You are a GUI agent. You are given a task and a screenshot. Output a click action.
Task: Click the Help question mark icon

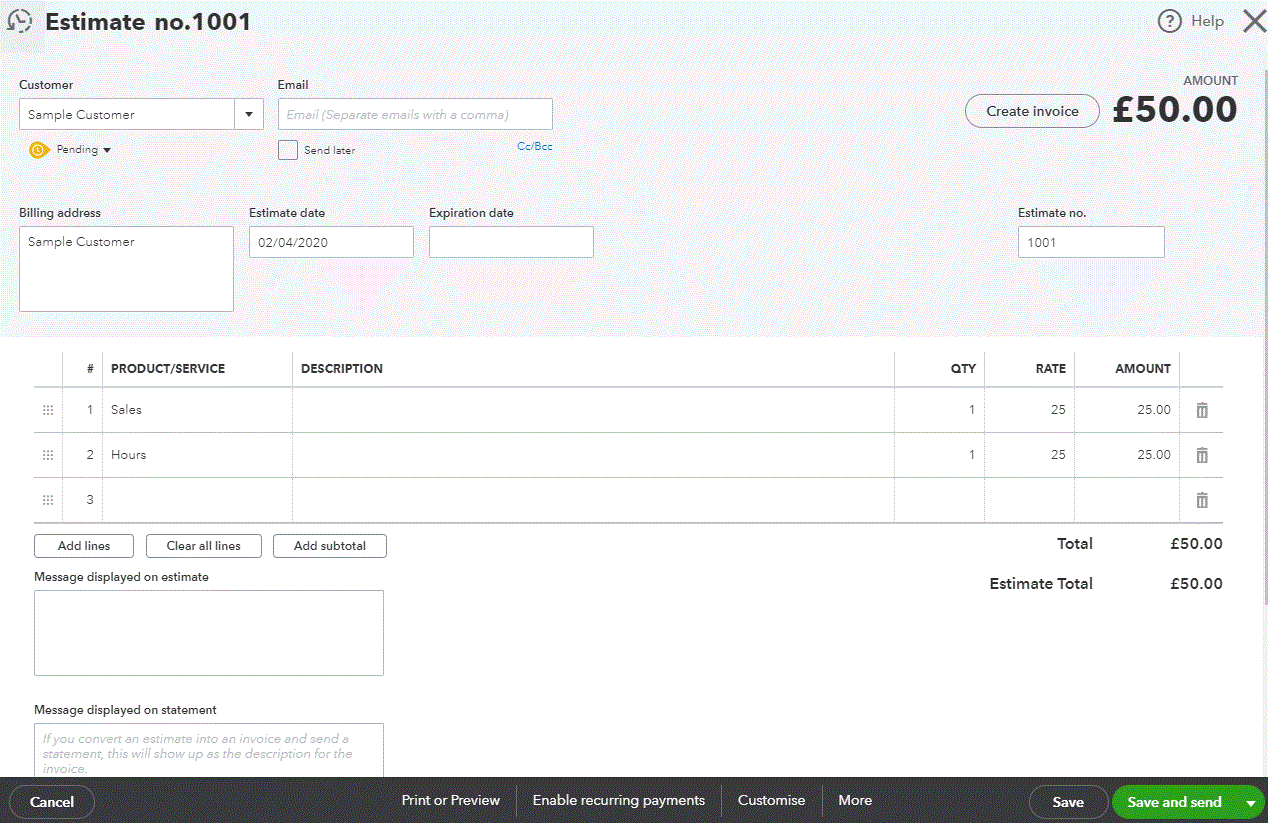point(1169,21)
